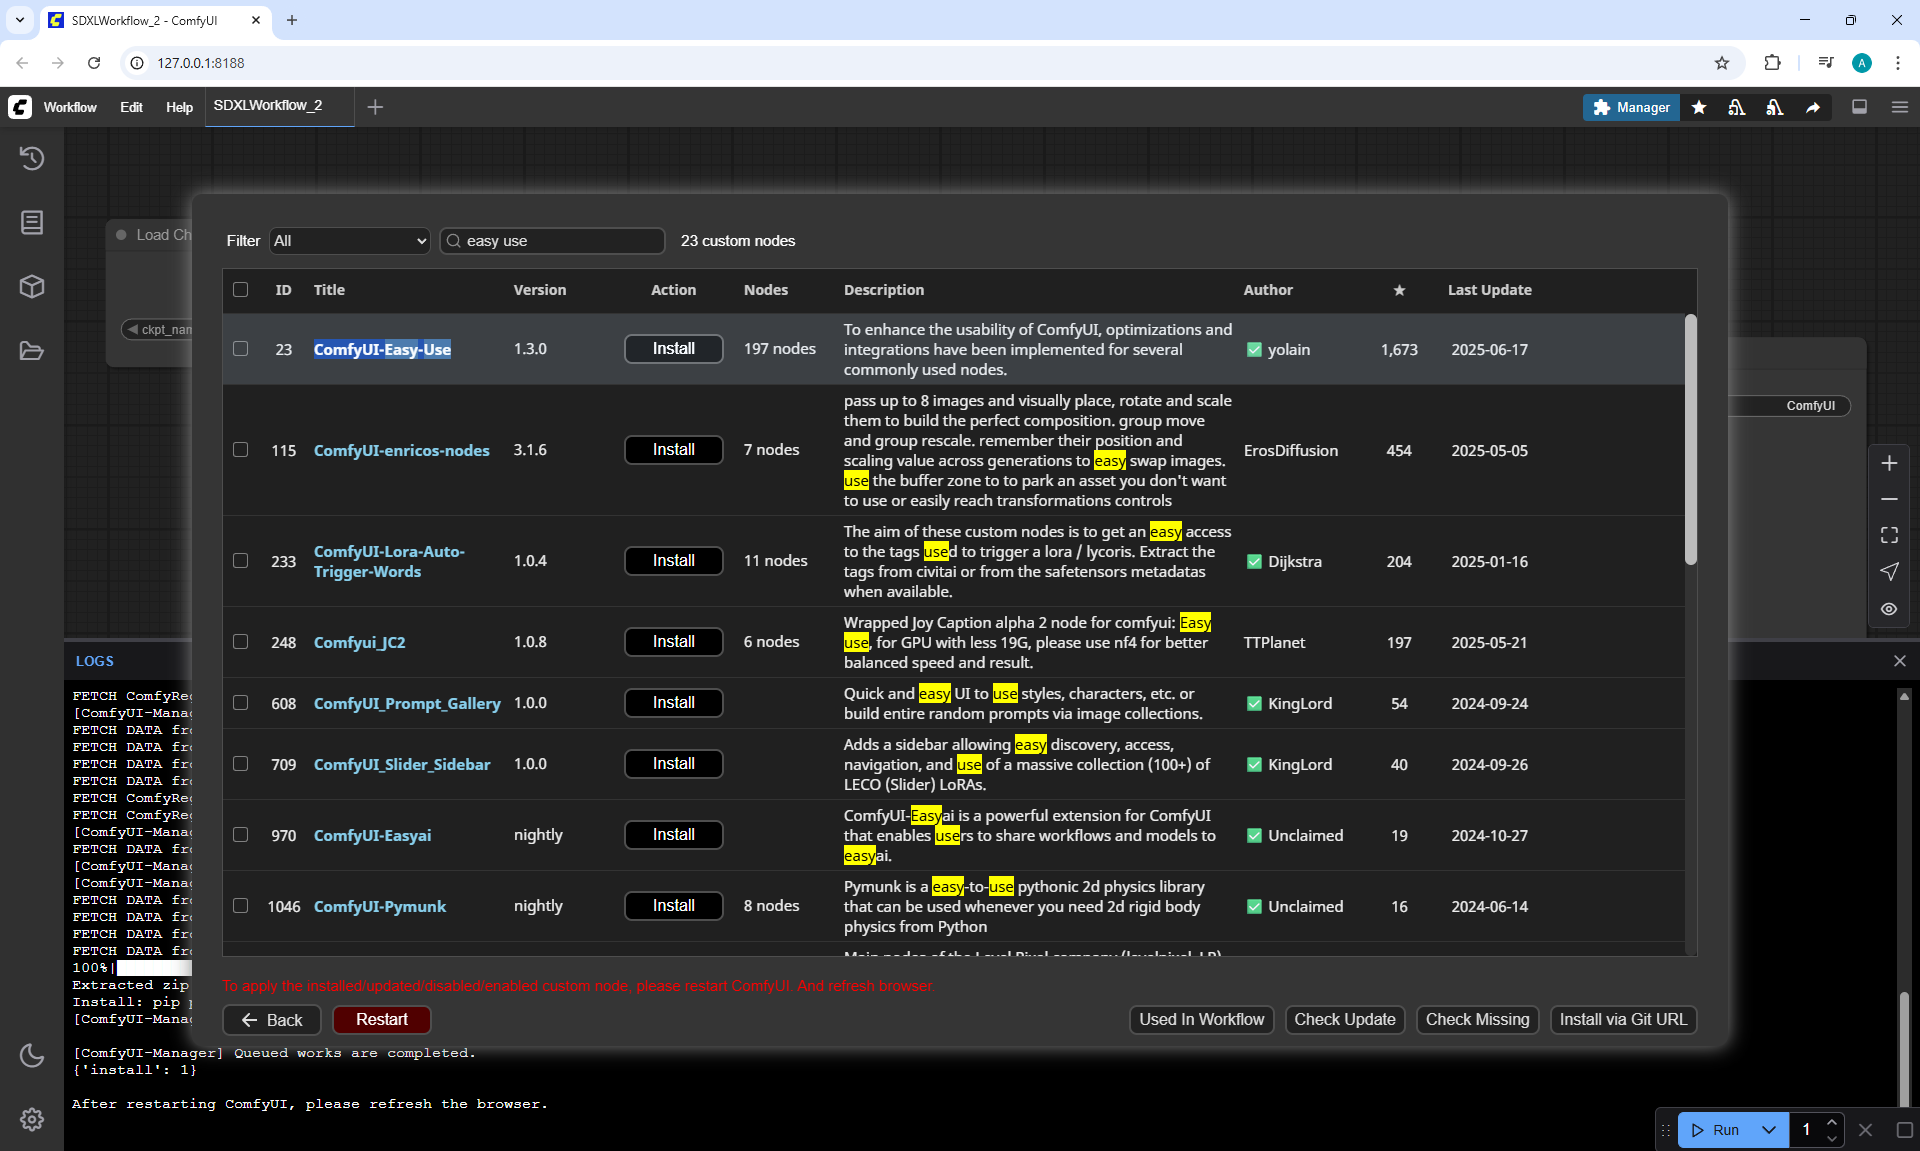
Task: Click the share arrow icon in top bar
Action: point(1813,107)
